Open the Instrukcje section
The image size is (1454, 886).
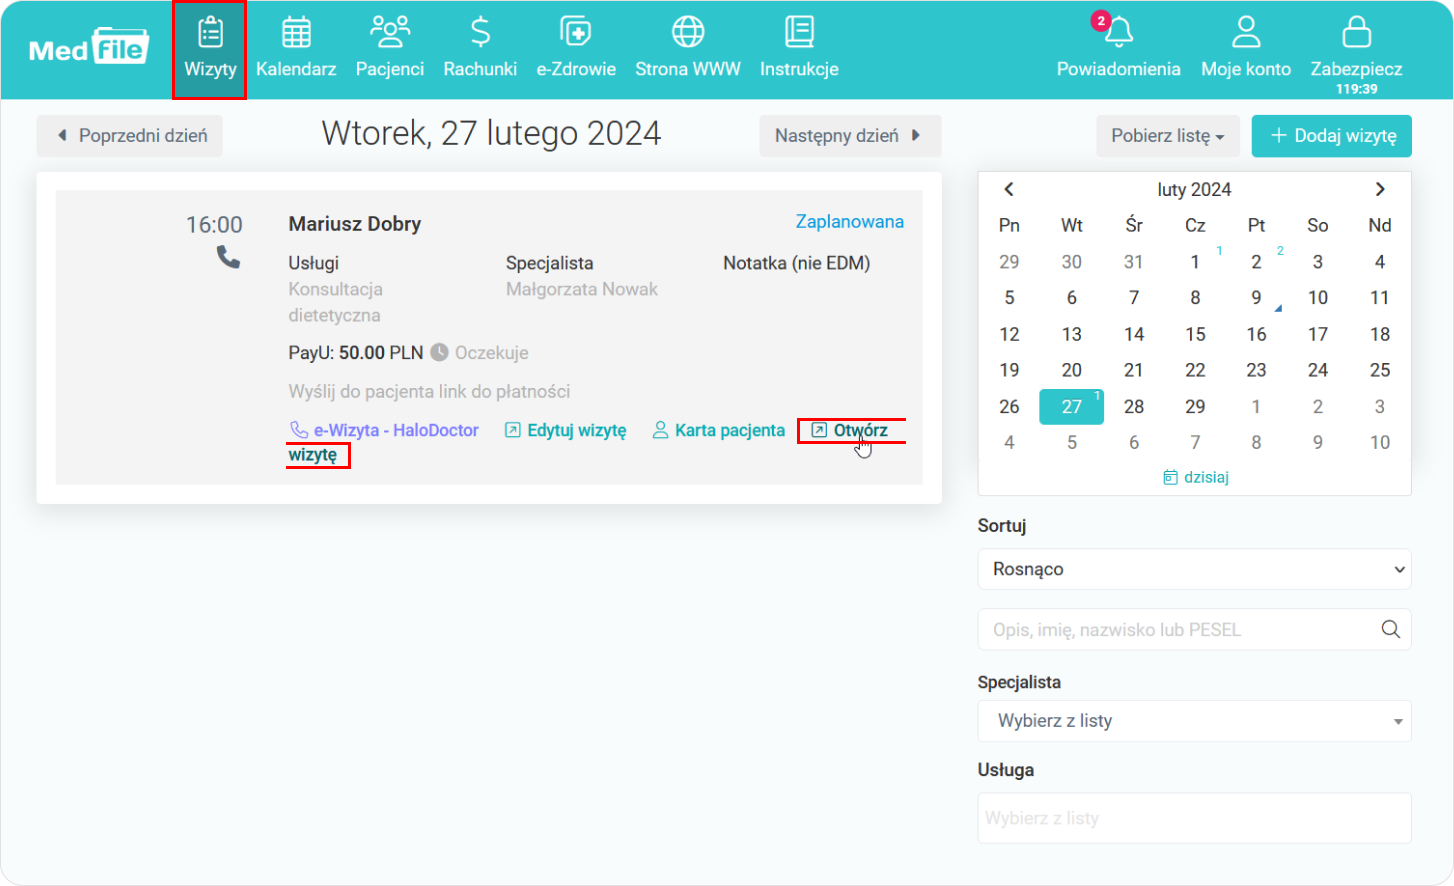point(799,49)
